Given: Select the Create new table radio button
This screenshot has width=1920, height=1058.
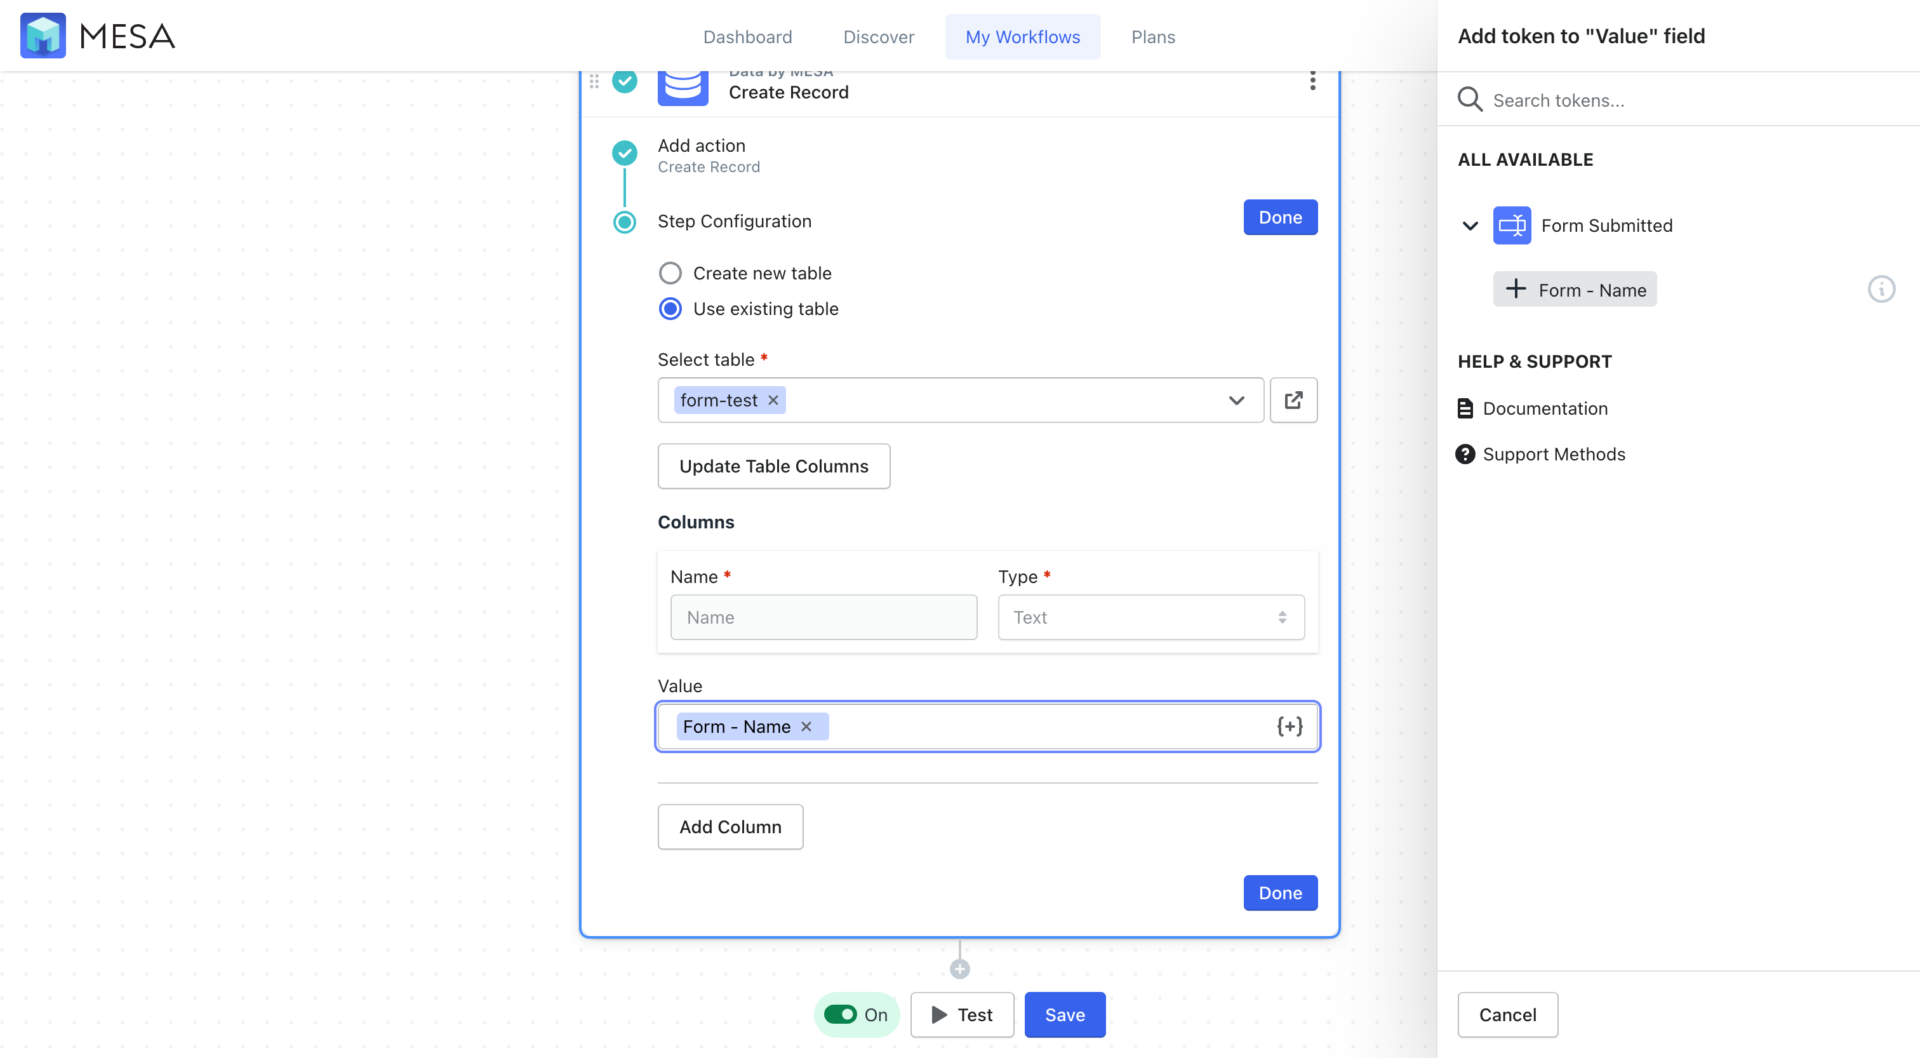Looking at the screenshot, I should tap(670, 272).
